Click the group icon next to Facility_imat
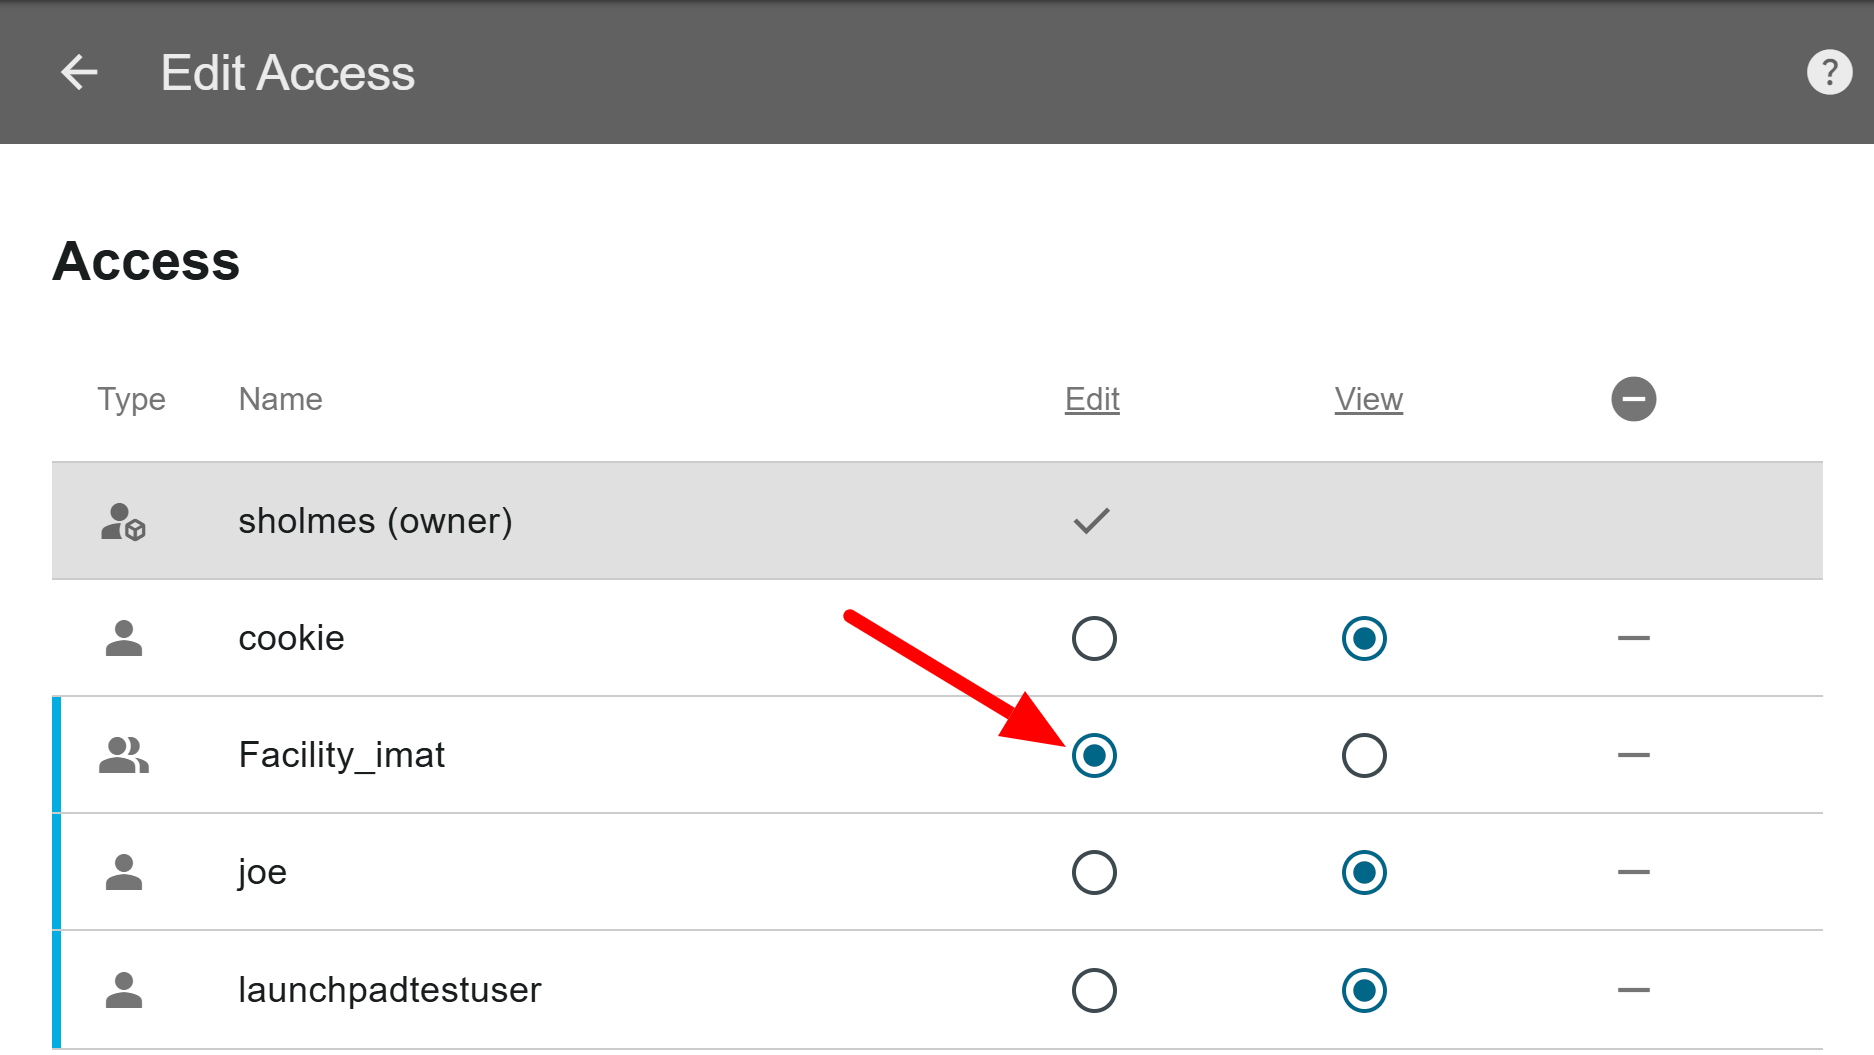The height and width of the screenshot is (1055, 1874). click(125, 755)
